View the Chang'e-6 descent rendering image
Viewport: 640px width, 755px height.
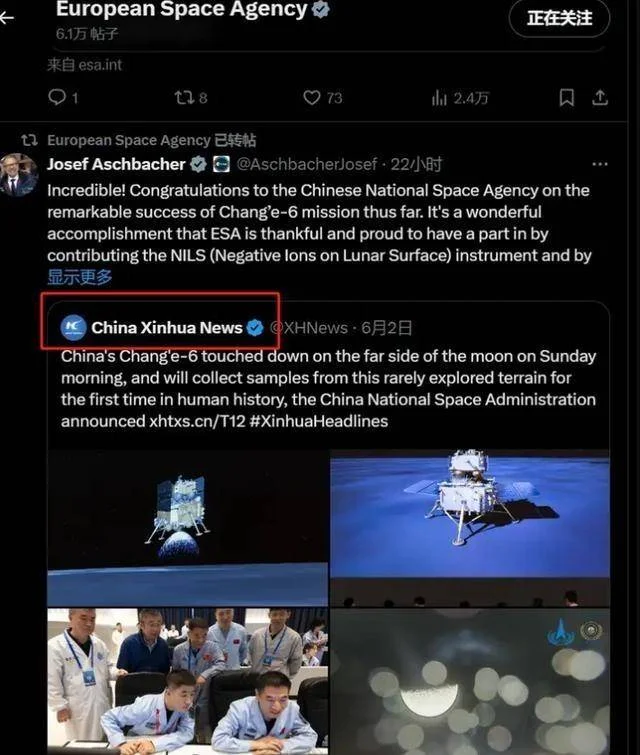tap(187, 527)
